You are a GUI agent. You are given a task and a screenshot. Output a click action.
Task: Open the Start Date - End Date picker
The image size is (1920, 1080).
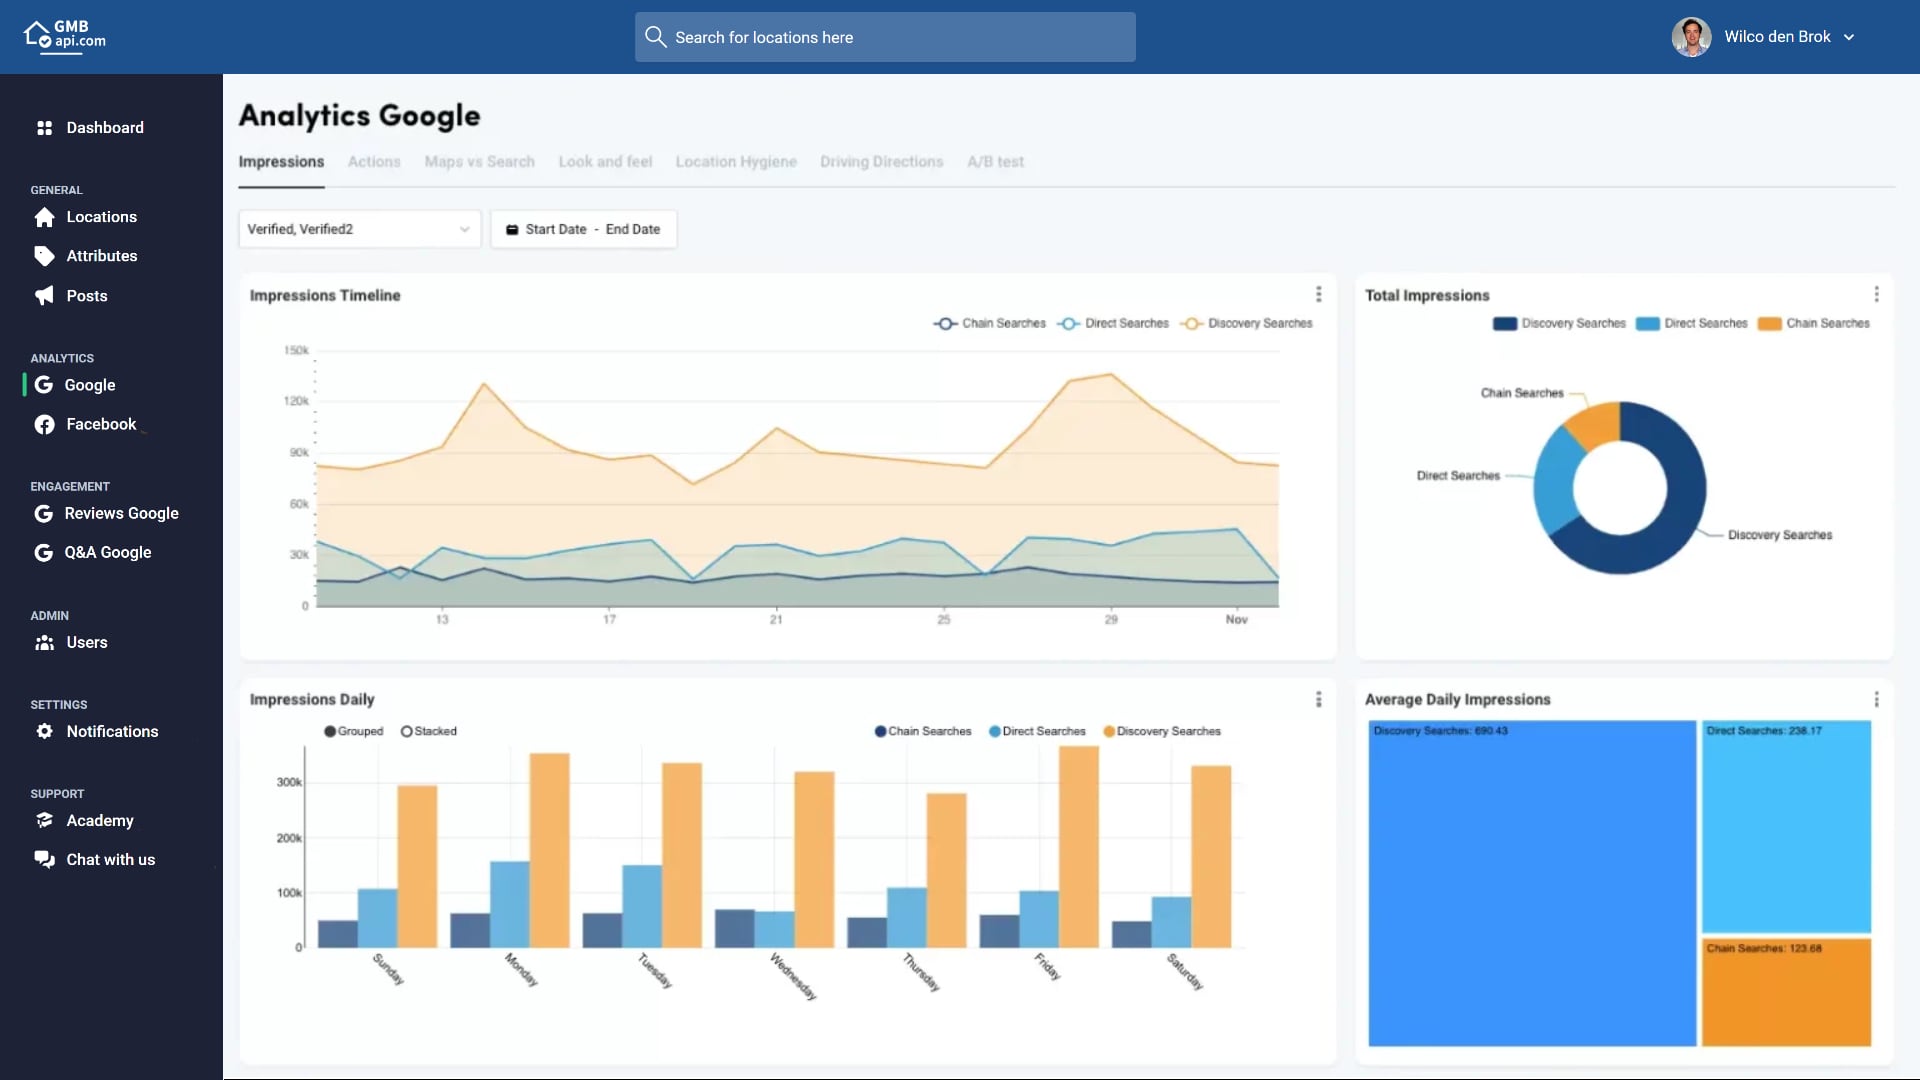point(584,229)
